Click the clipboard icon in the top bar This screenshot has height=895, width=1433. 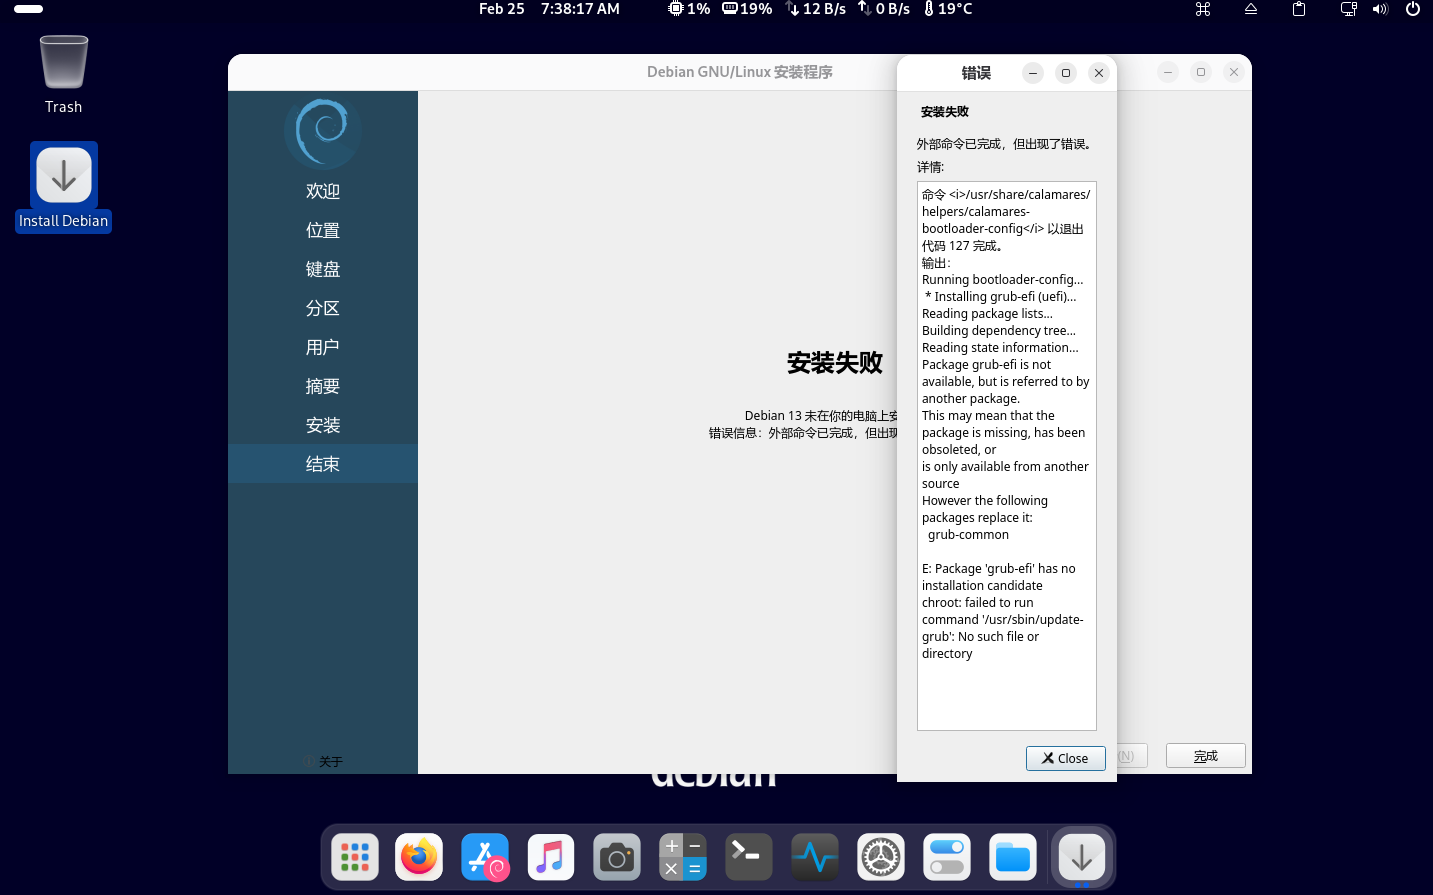click(x=1299, y=9)
